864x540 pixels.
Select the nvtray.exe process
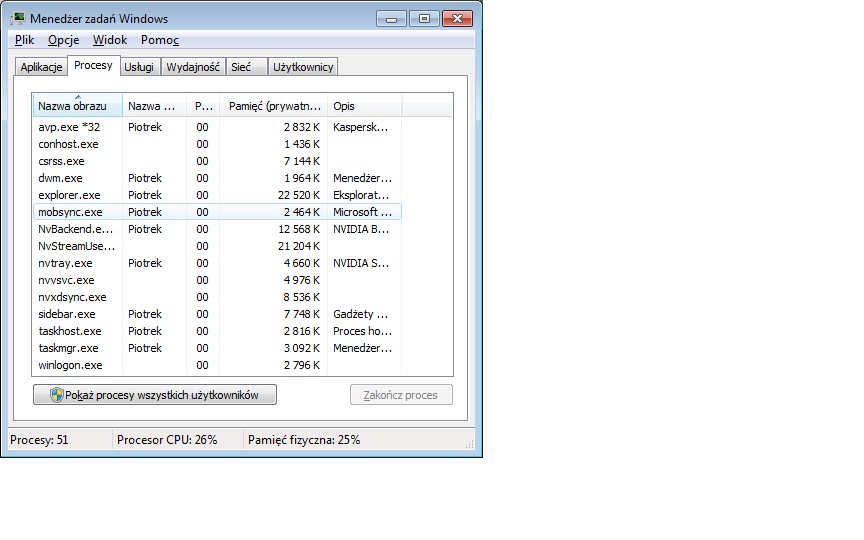[x=217, y=263]
